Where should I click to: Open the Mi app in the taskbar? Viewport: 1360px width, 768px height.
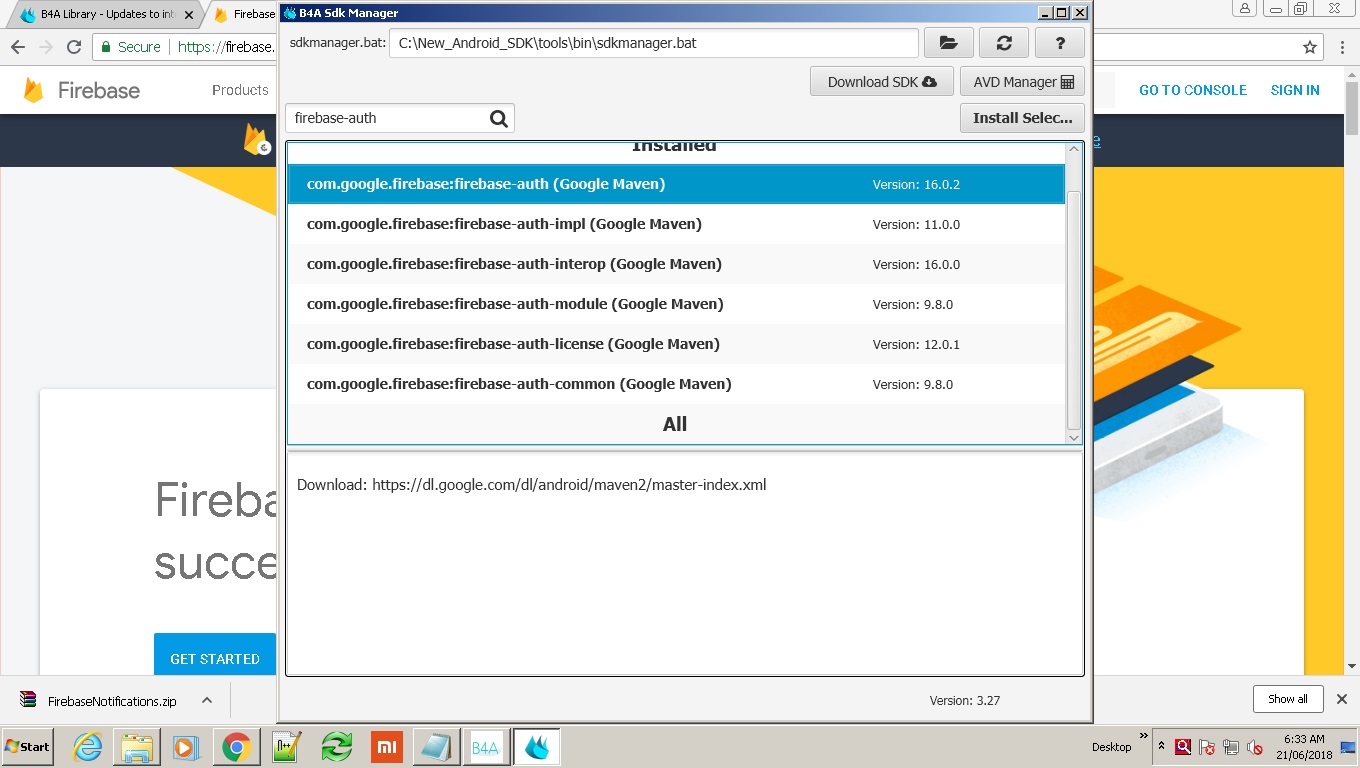click(x=387, y=747)
